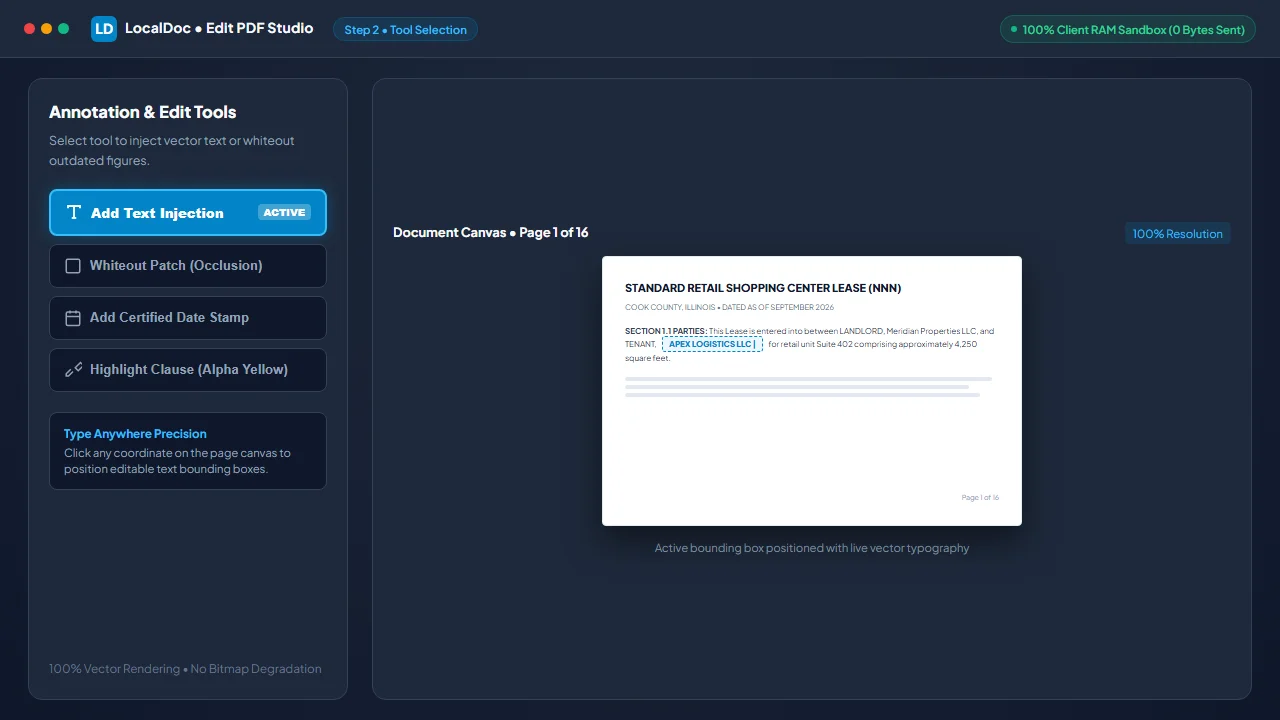This screenshot has height=720, width=1280.
Task: Click "COOK COUNTY, ILLINOIS" dated line
Action: 729,308
